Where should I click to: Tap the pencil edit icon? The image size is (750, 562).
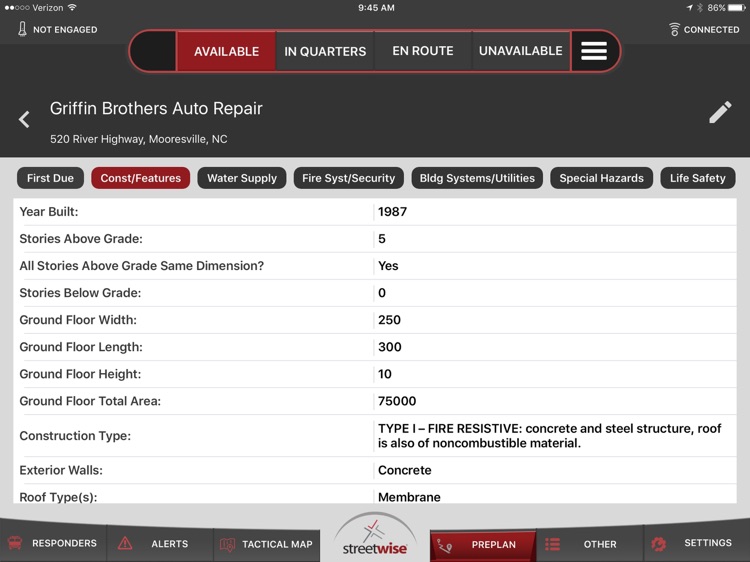point(720,112)
